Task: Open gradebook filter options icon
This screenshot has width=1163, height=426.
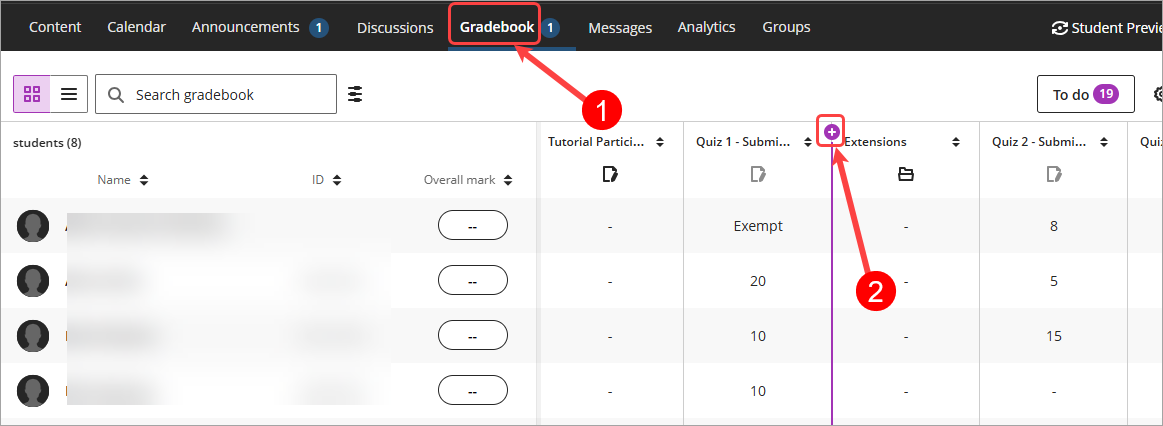Action: pos(355,94)
